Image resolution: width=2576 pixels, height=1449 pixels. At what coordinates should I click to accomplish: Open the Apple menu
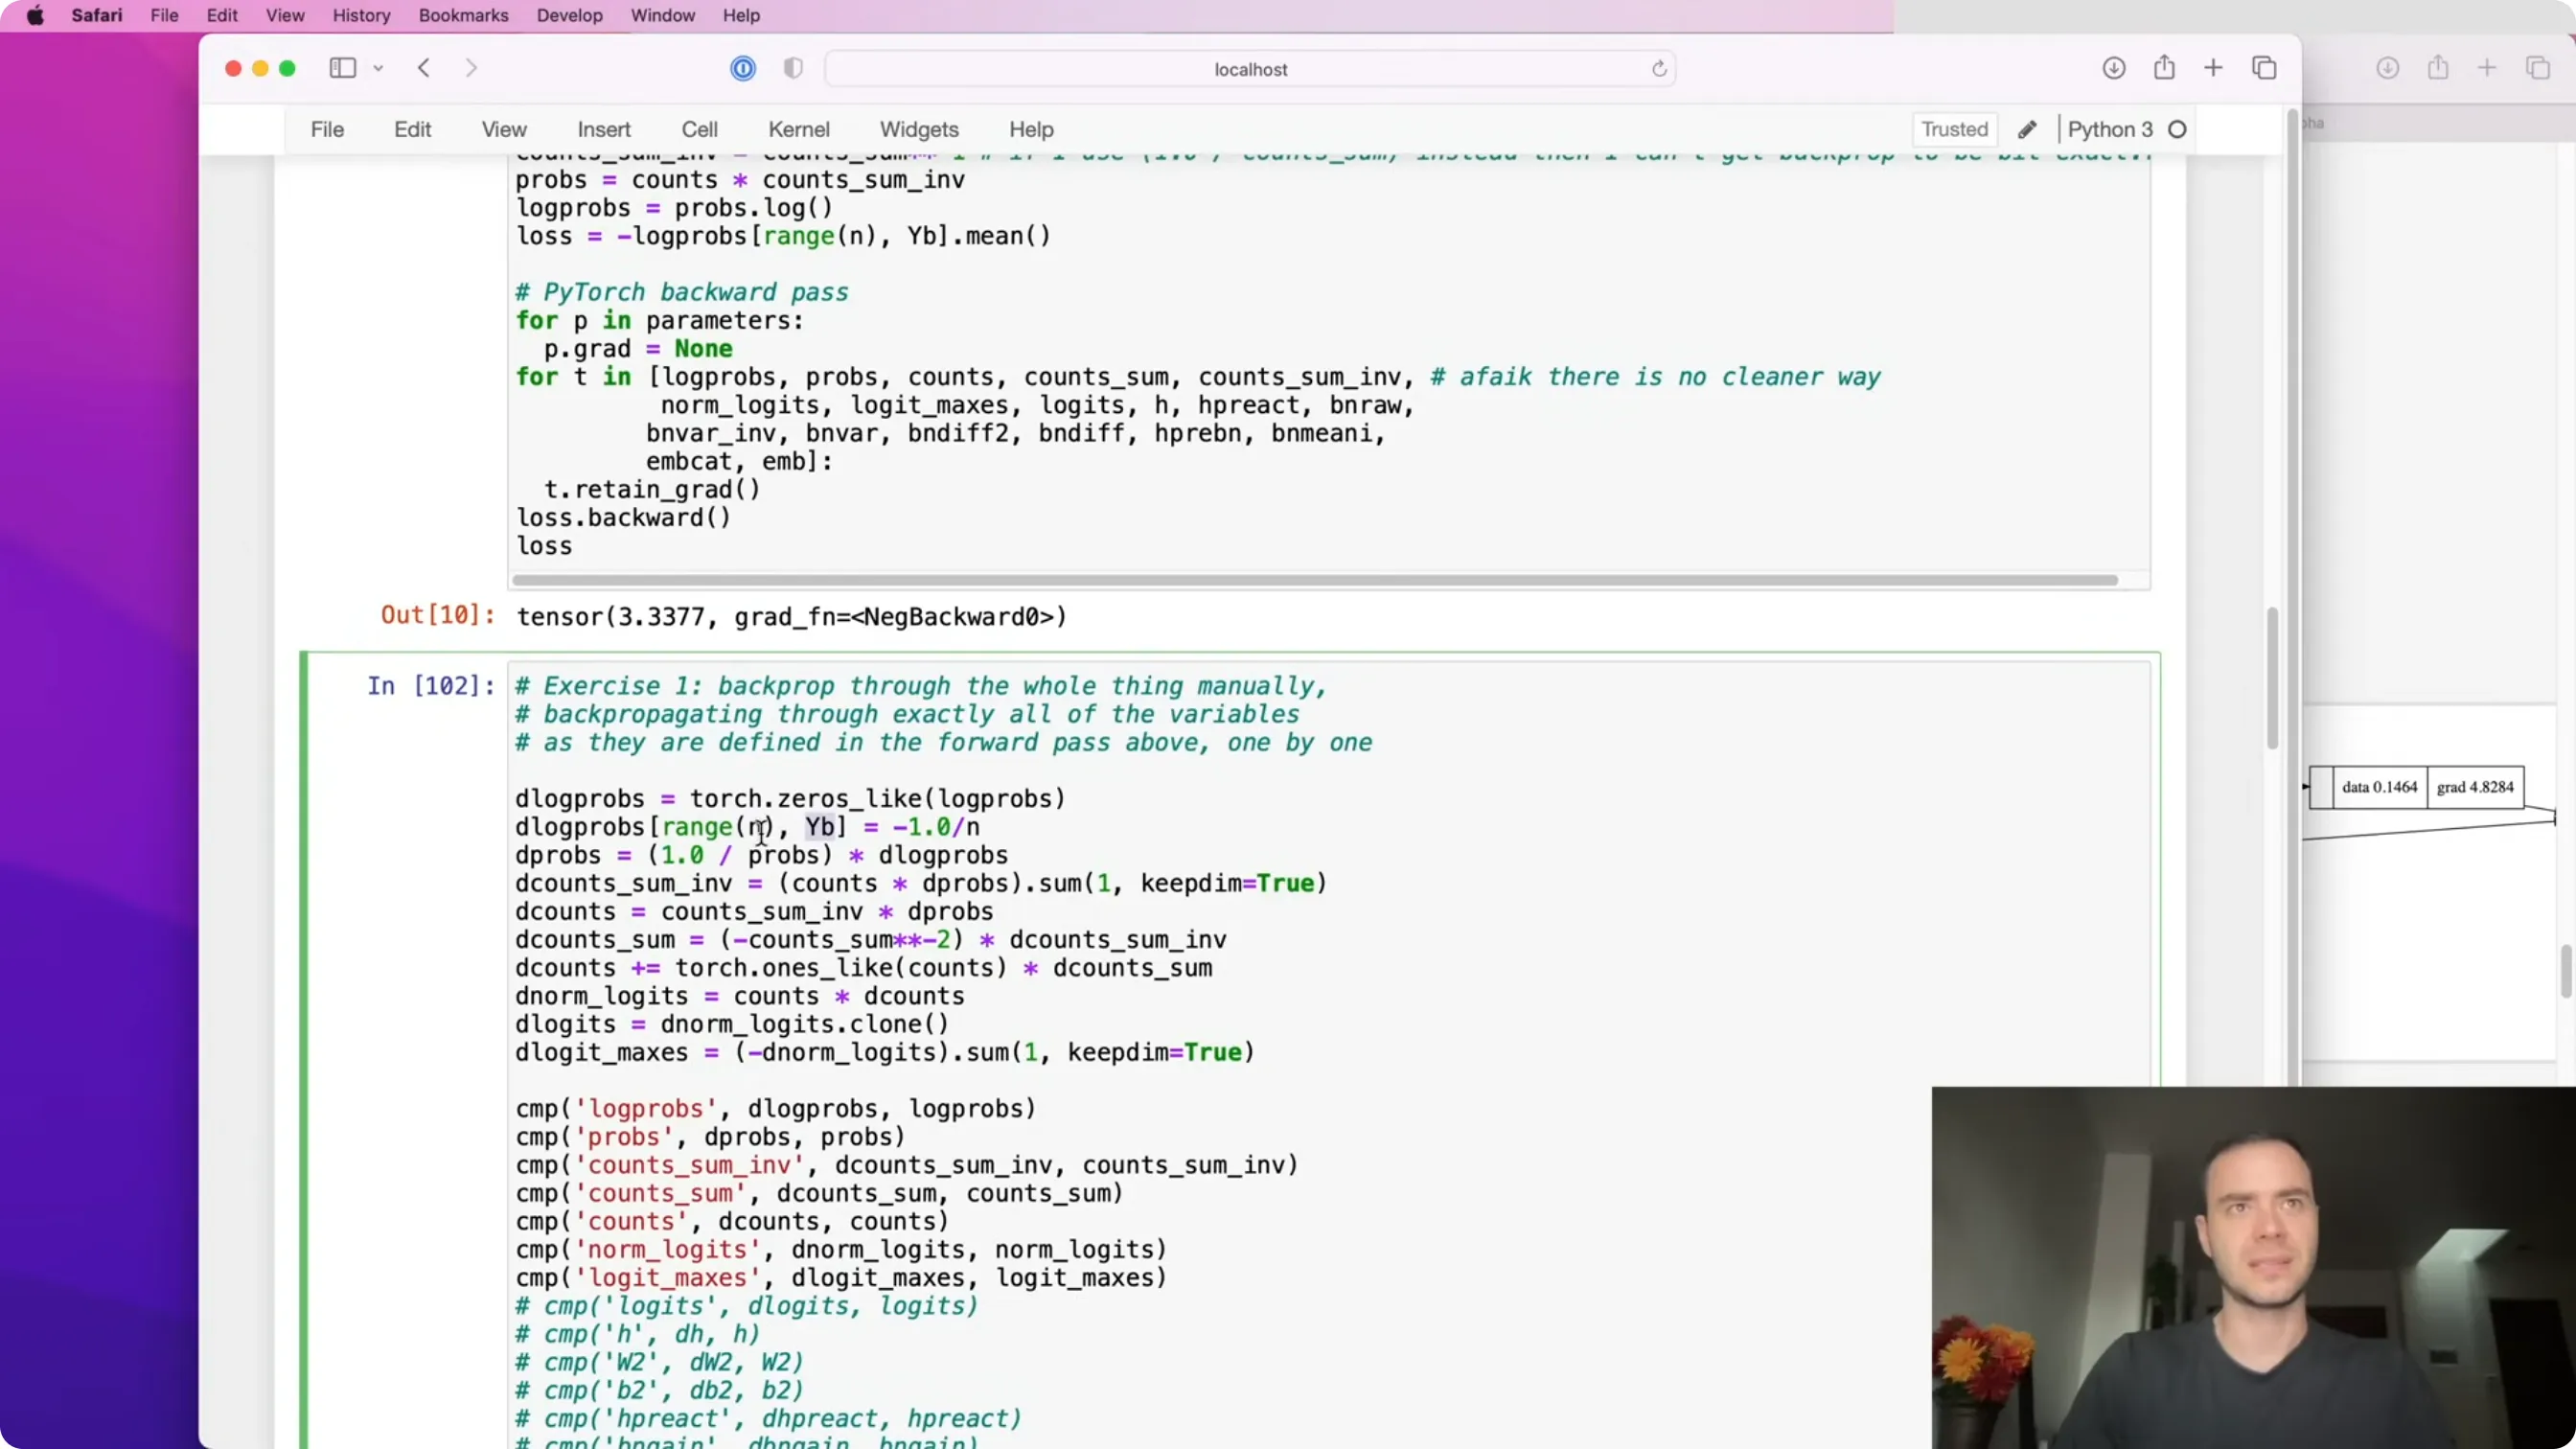click(35, 15)
